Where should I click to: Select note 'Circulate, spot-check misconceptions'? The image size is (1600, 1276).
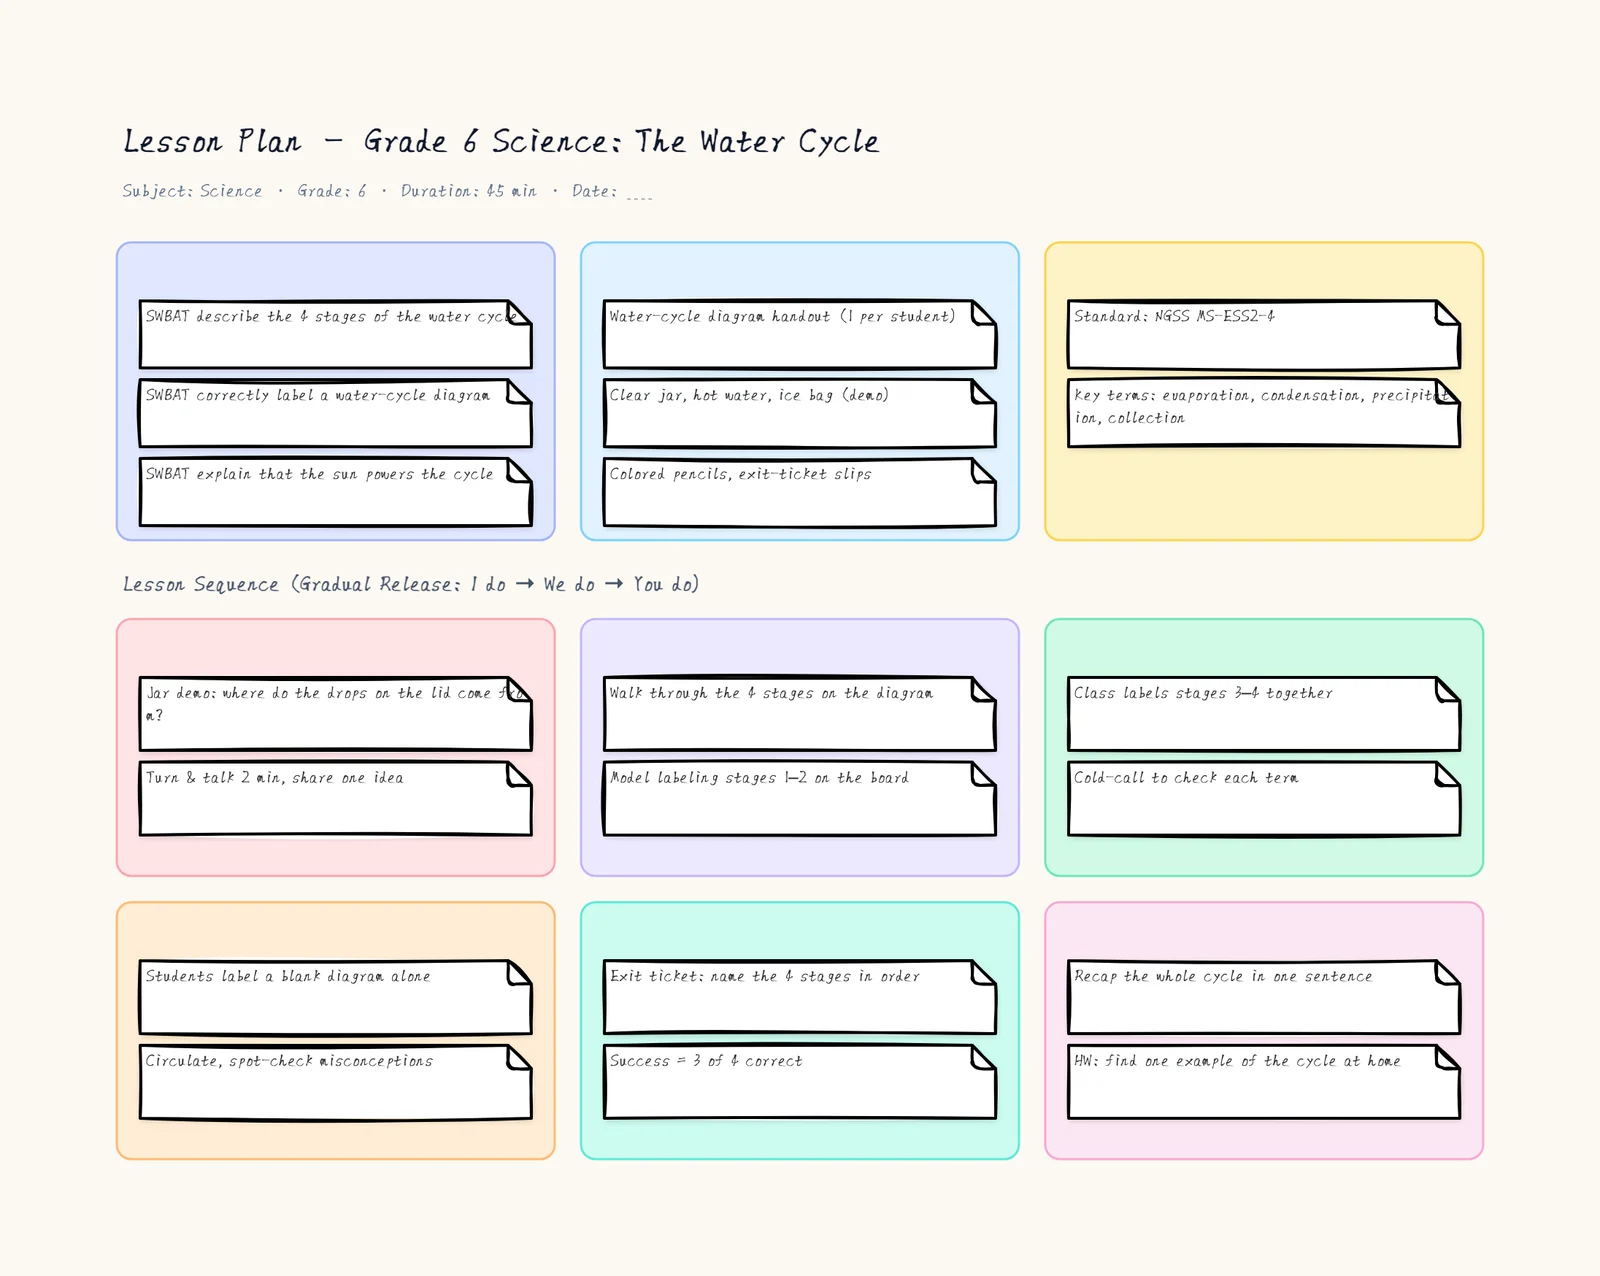click(335, 1082)
